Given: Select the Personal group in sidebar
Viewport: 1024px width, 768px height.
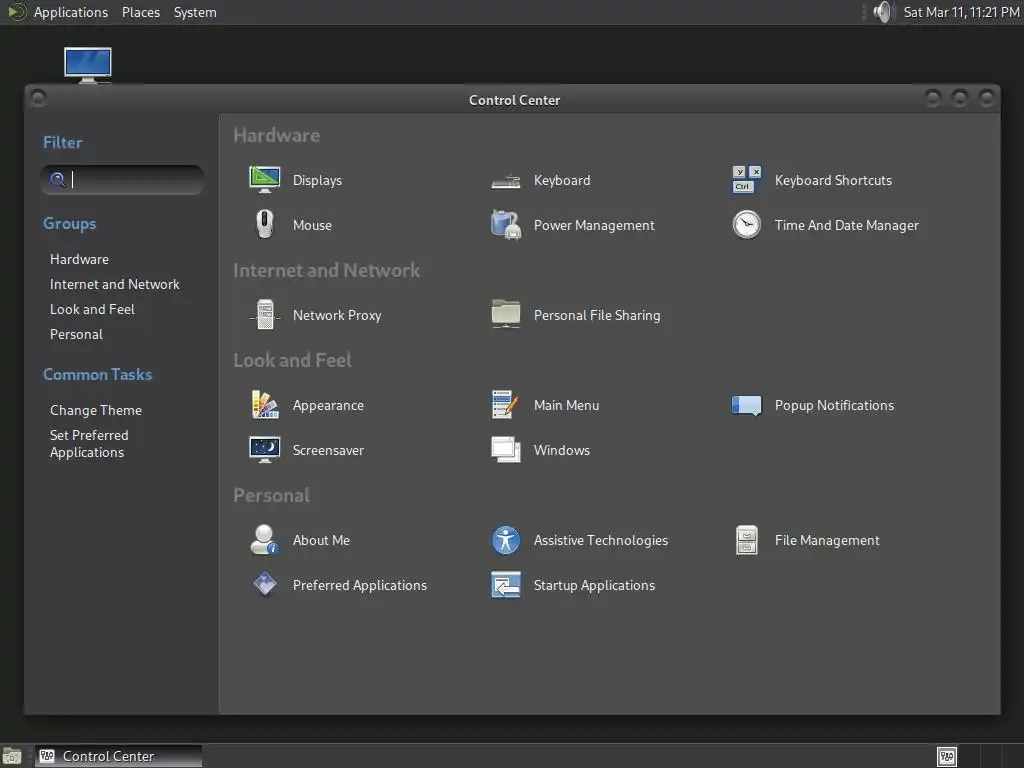Looking at the screenshot, I should 76,334.
